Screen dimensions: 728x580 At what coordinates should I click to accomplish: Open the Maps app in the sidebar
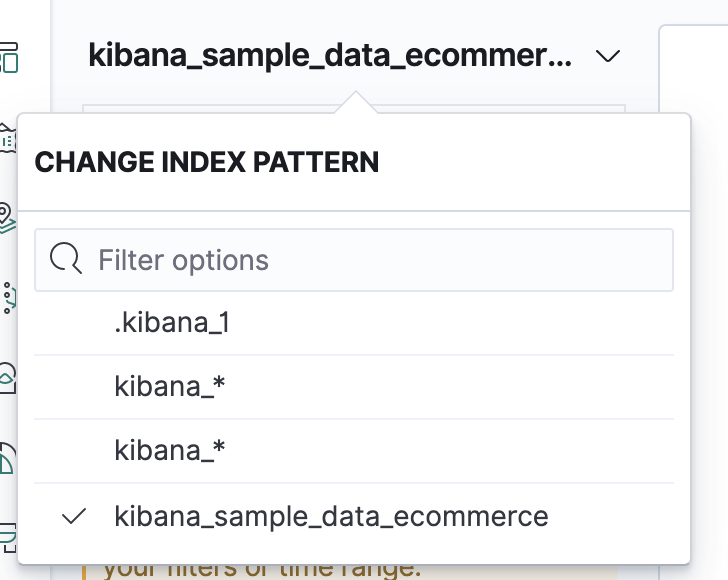8,217
